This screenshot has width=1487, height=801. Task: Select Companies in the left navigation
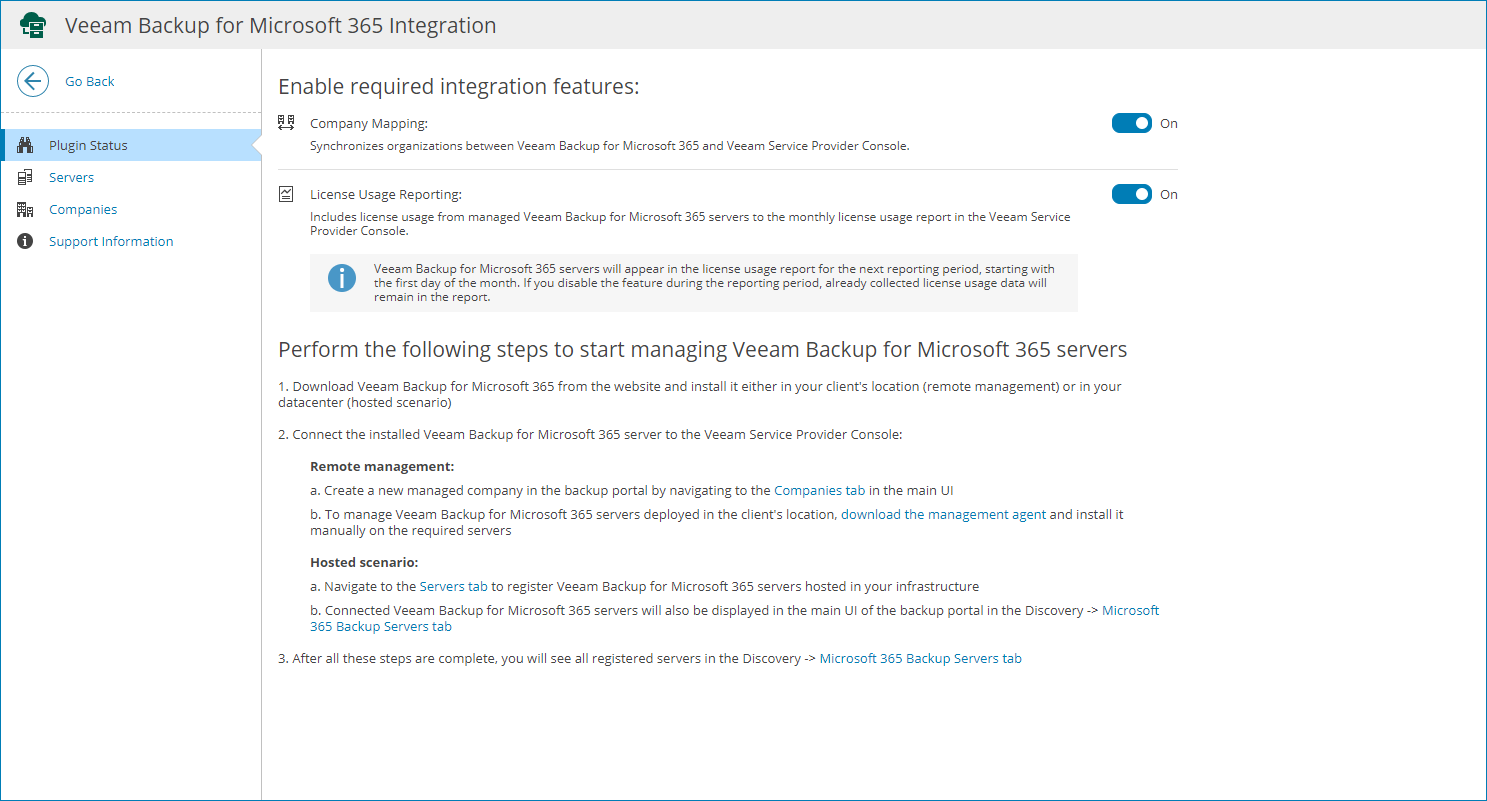tap(83, 210)
